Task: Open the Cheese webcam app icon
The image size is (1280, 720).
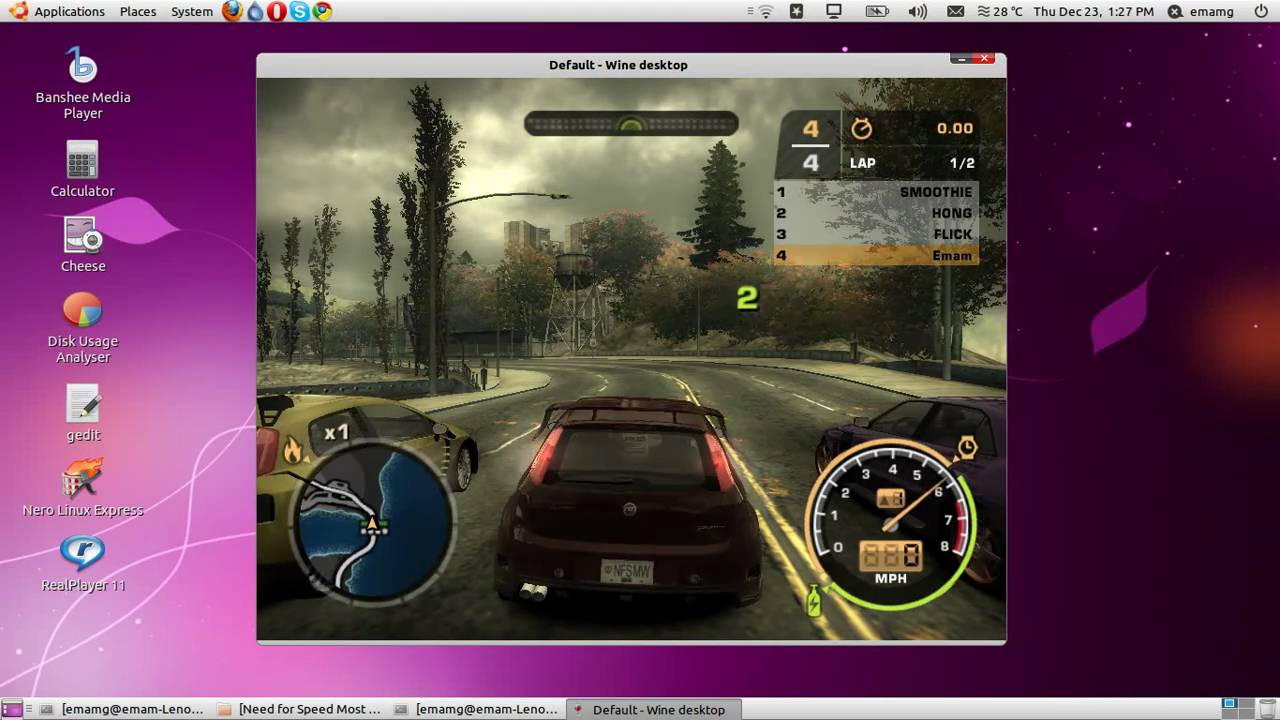Action: click(x=82, y=245)
